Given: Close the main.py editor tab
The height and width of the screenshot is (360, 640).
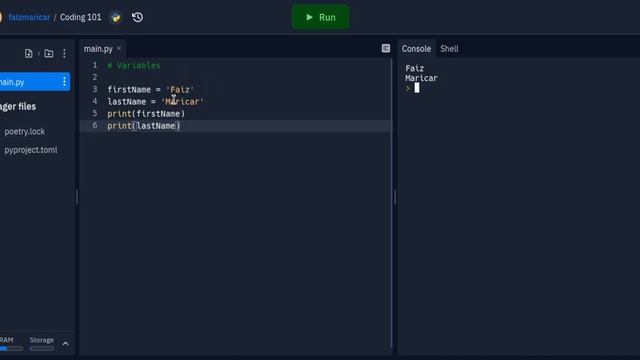Looking at the screenshot, I should click(119, 48).
